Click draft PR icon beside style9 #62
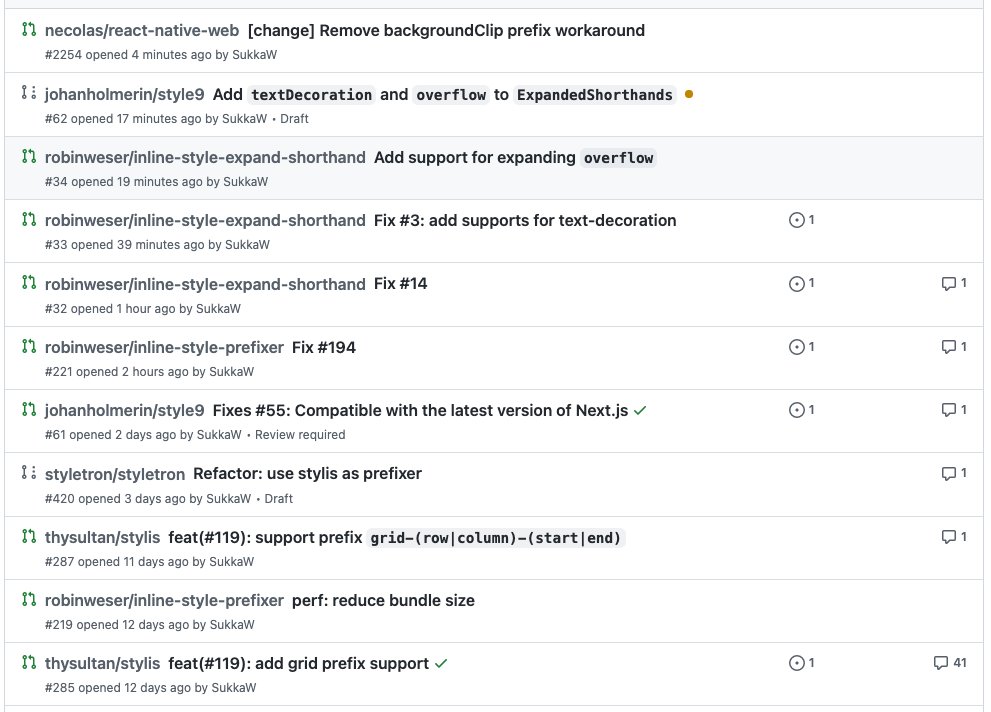 [29, 94]
